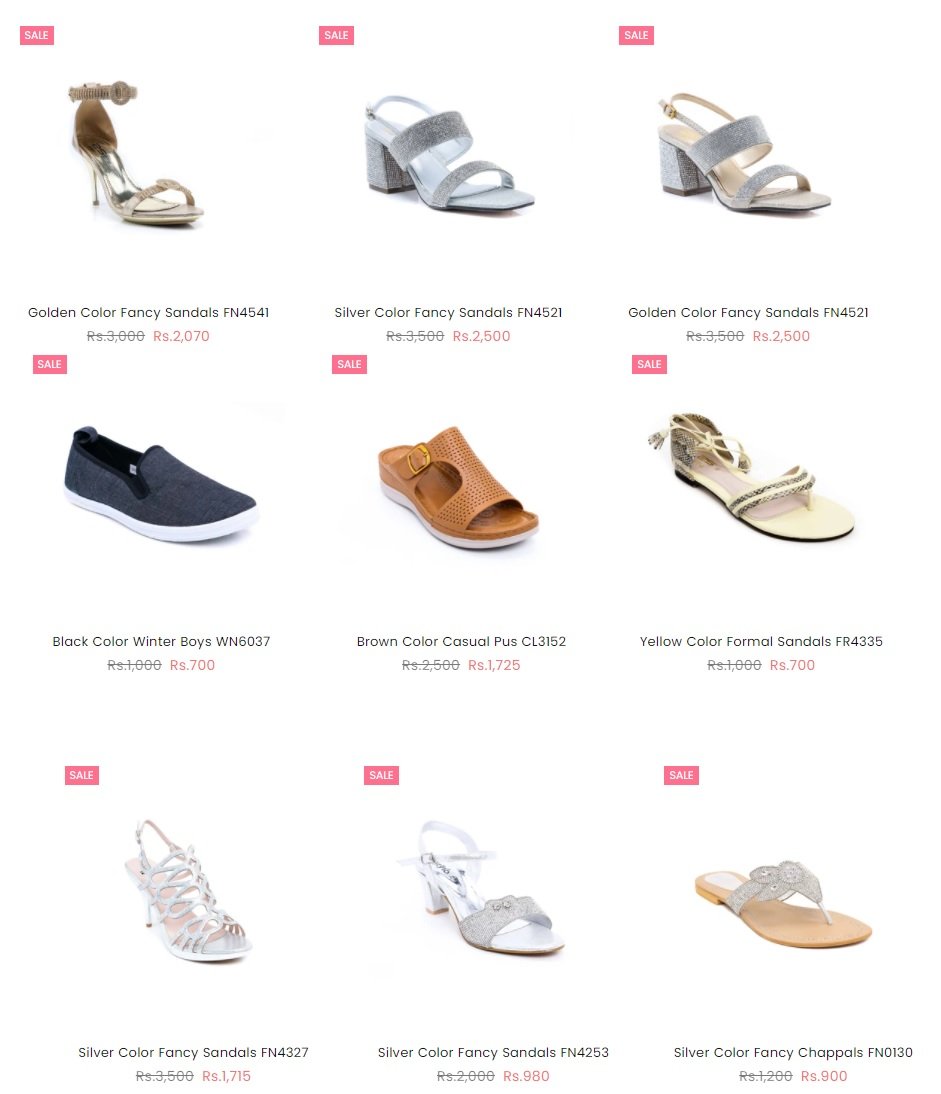941x1094 pixels.
Task: Click the Yellow Color Formal Sandals FR4335 title
Action: 761,641
